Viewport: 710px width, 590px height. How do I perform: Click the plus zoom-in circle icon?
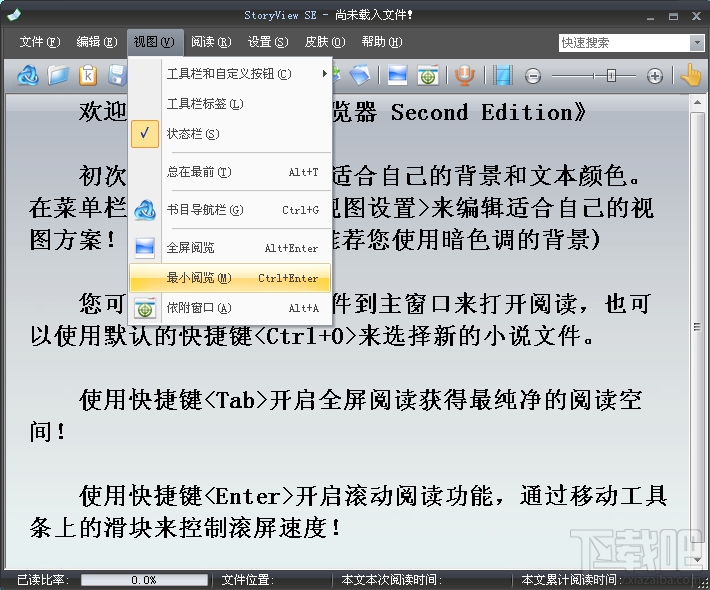click(x=655, y=76)
